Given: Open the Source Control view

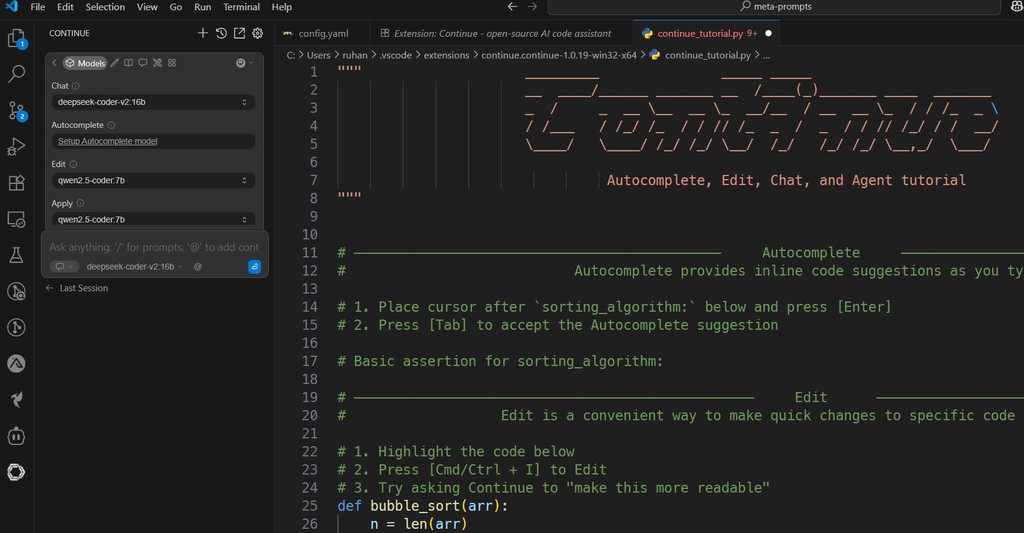Looking at the screenshot, I should click(x=16, y=110).
